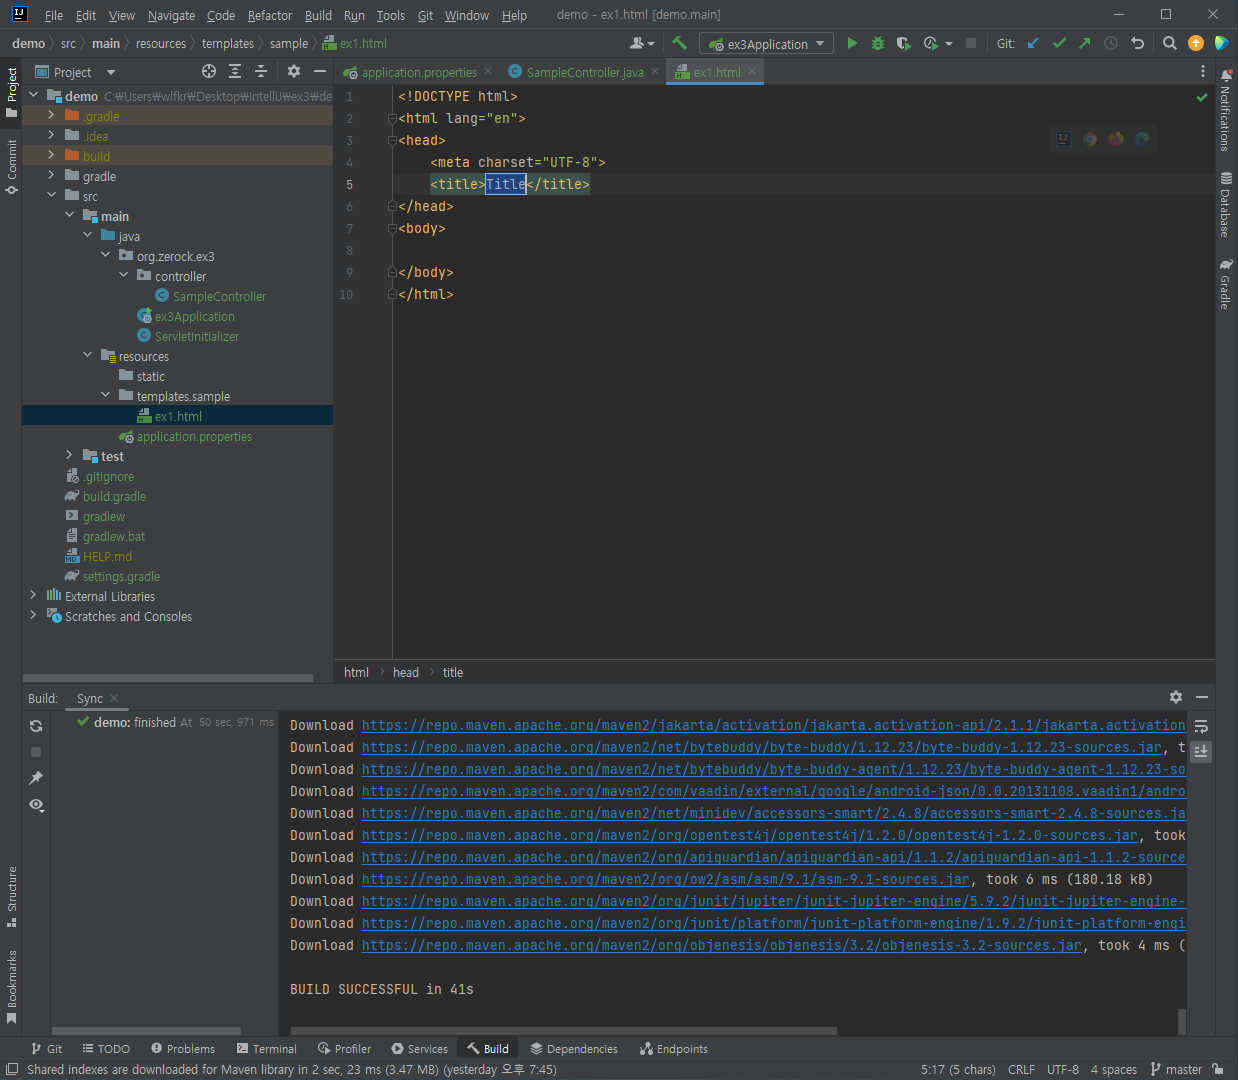Expand the .gradle folder

(x=51, y=116)
